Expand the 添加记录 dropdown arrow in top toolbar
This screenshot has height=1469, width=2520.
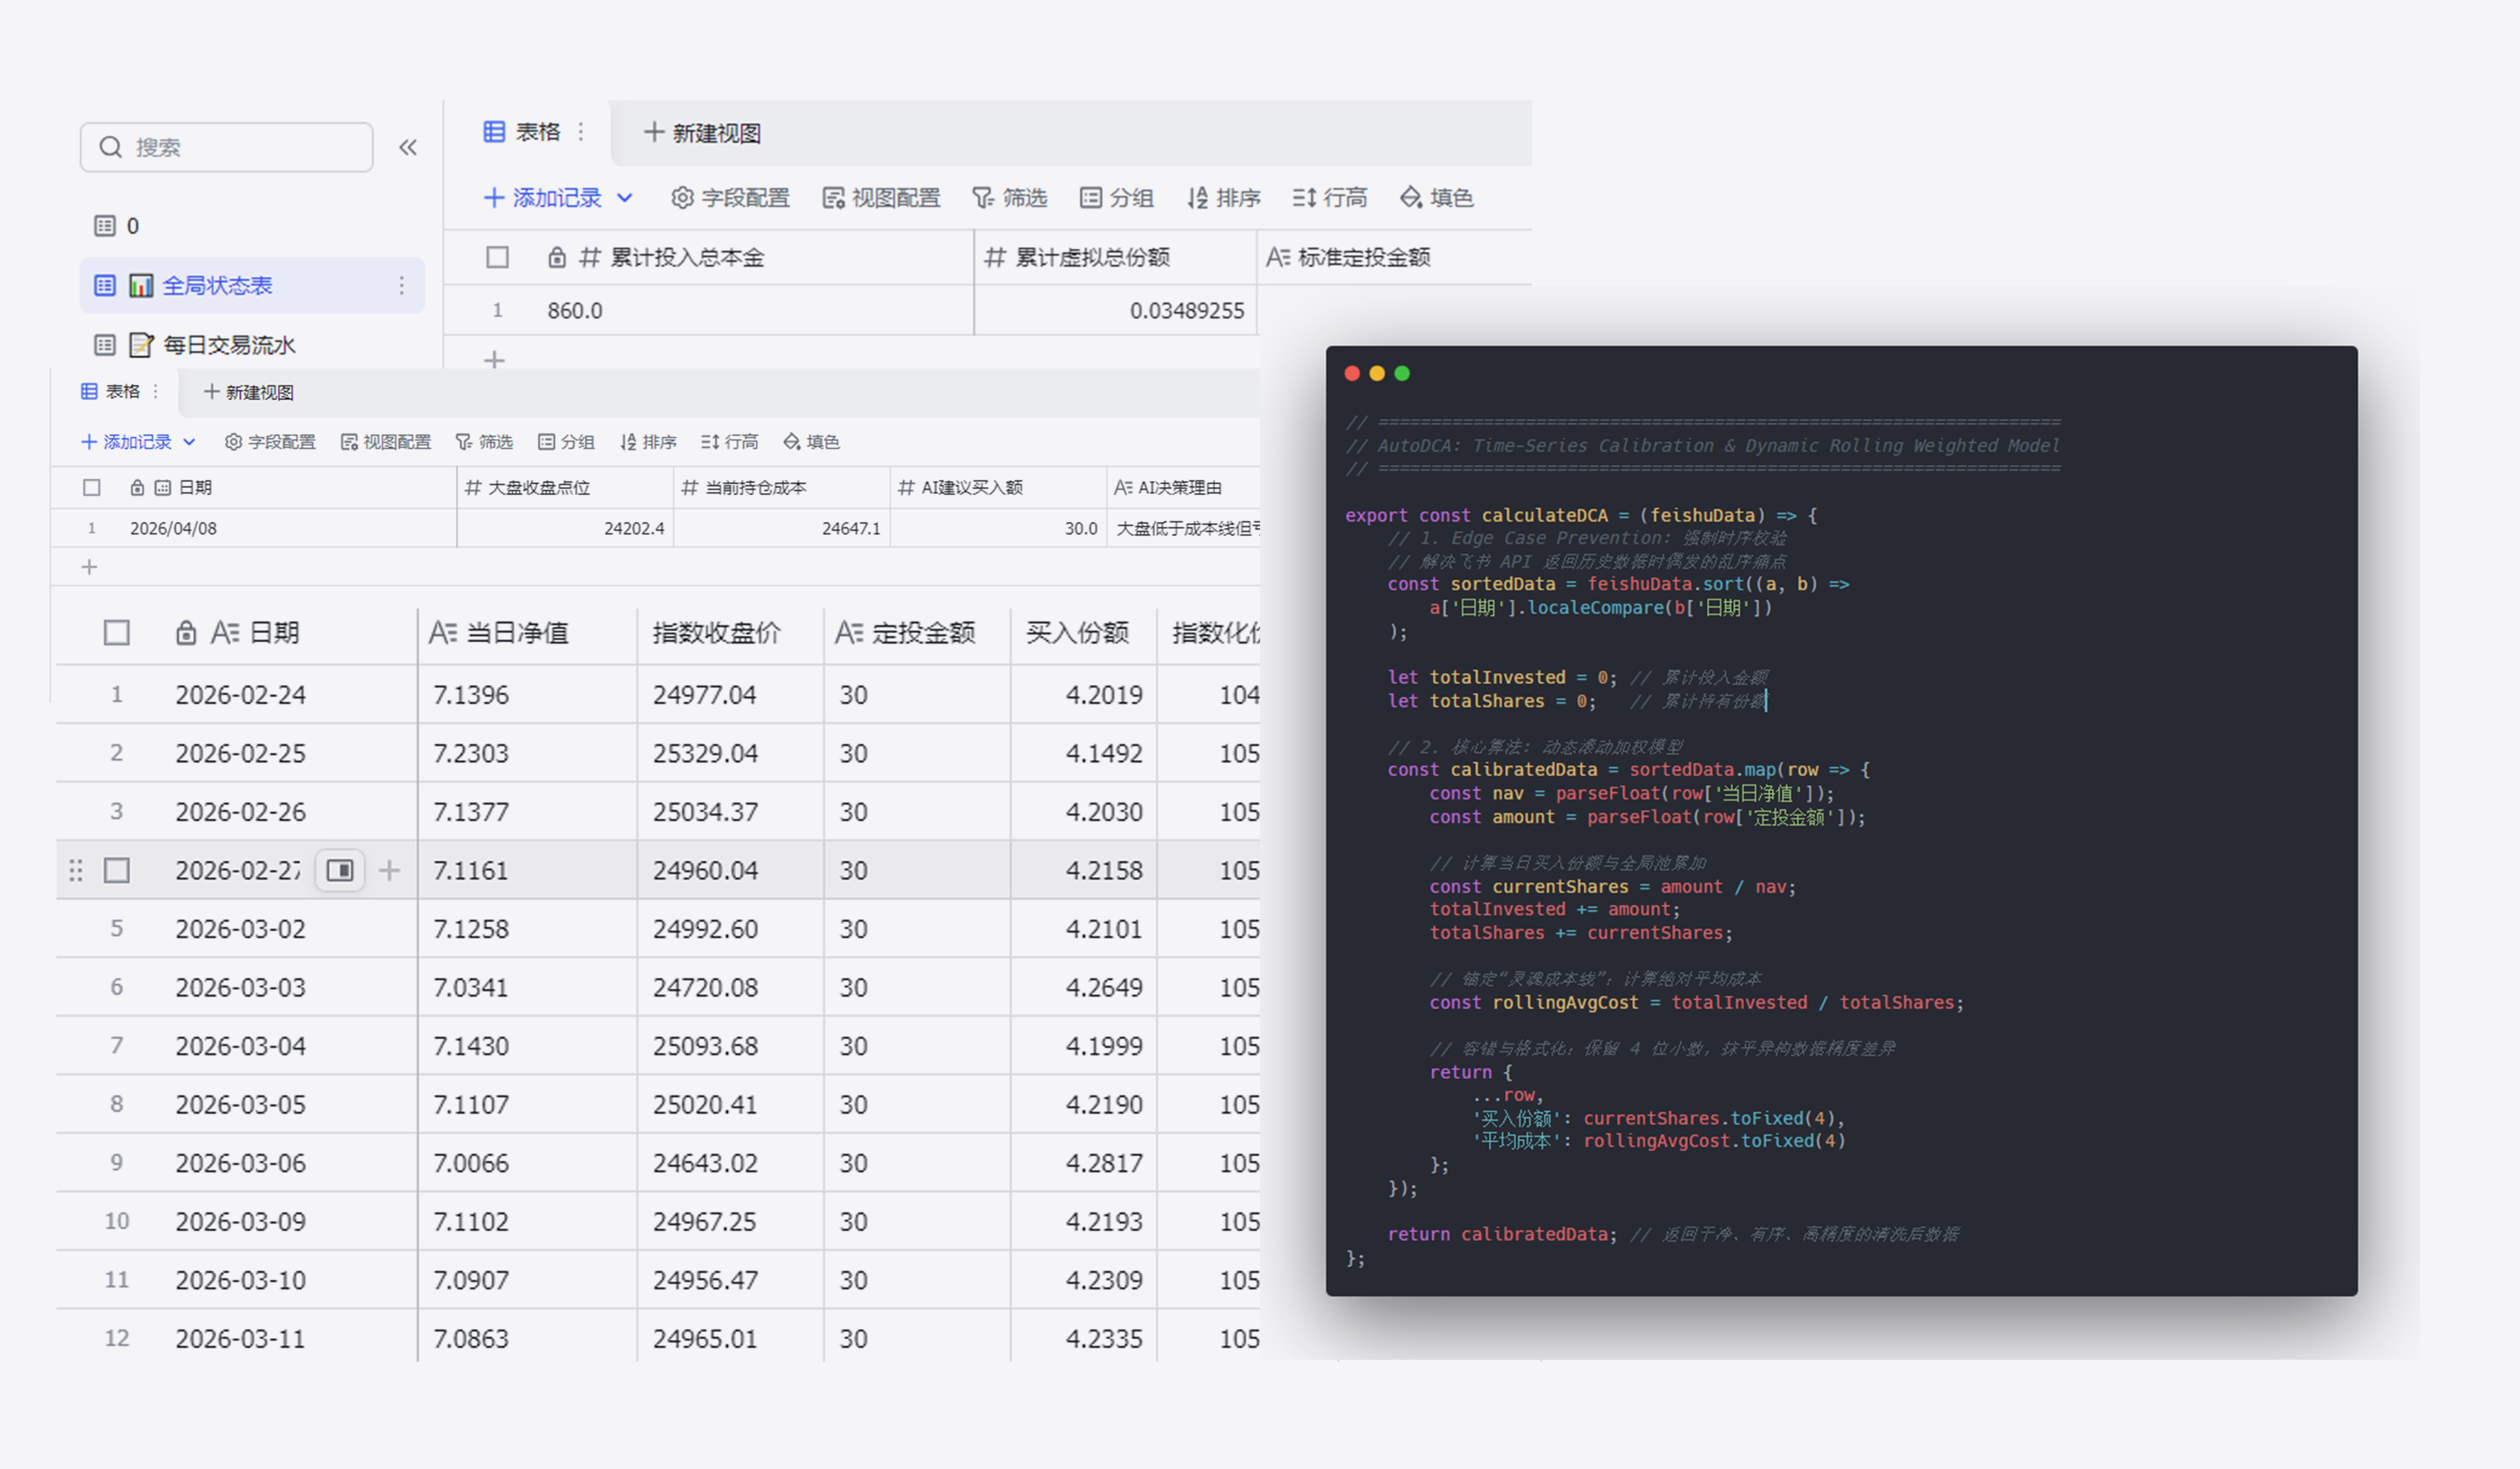click(x=625, y=198)
